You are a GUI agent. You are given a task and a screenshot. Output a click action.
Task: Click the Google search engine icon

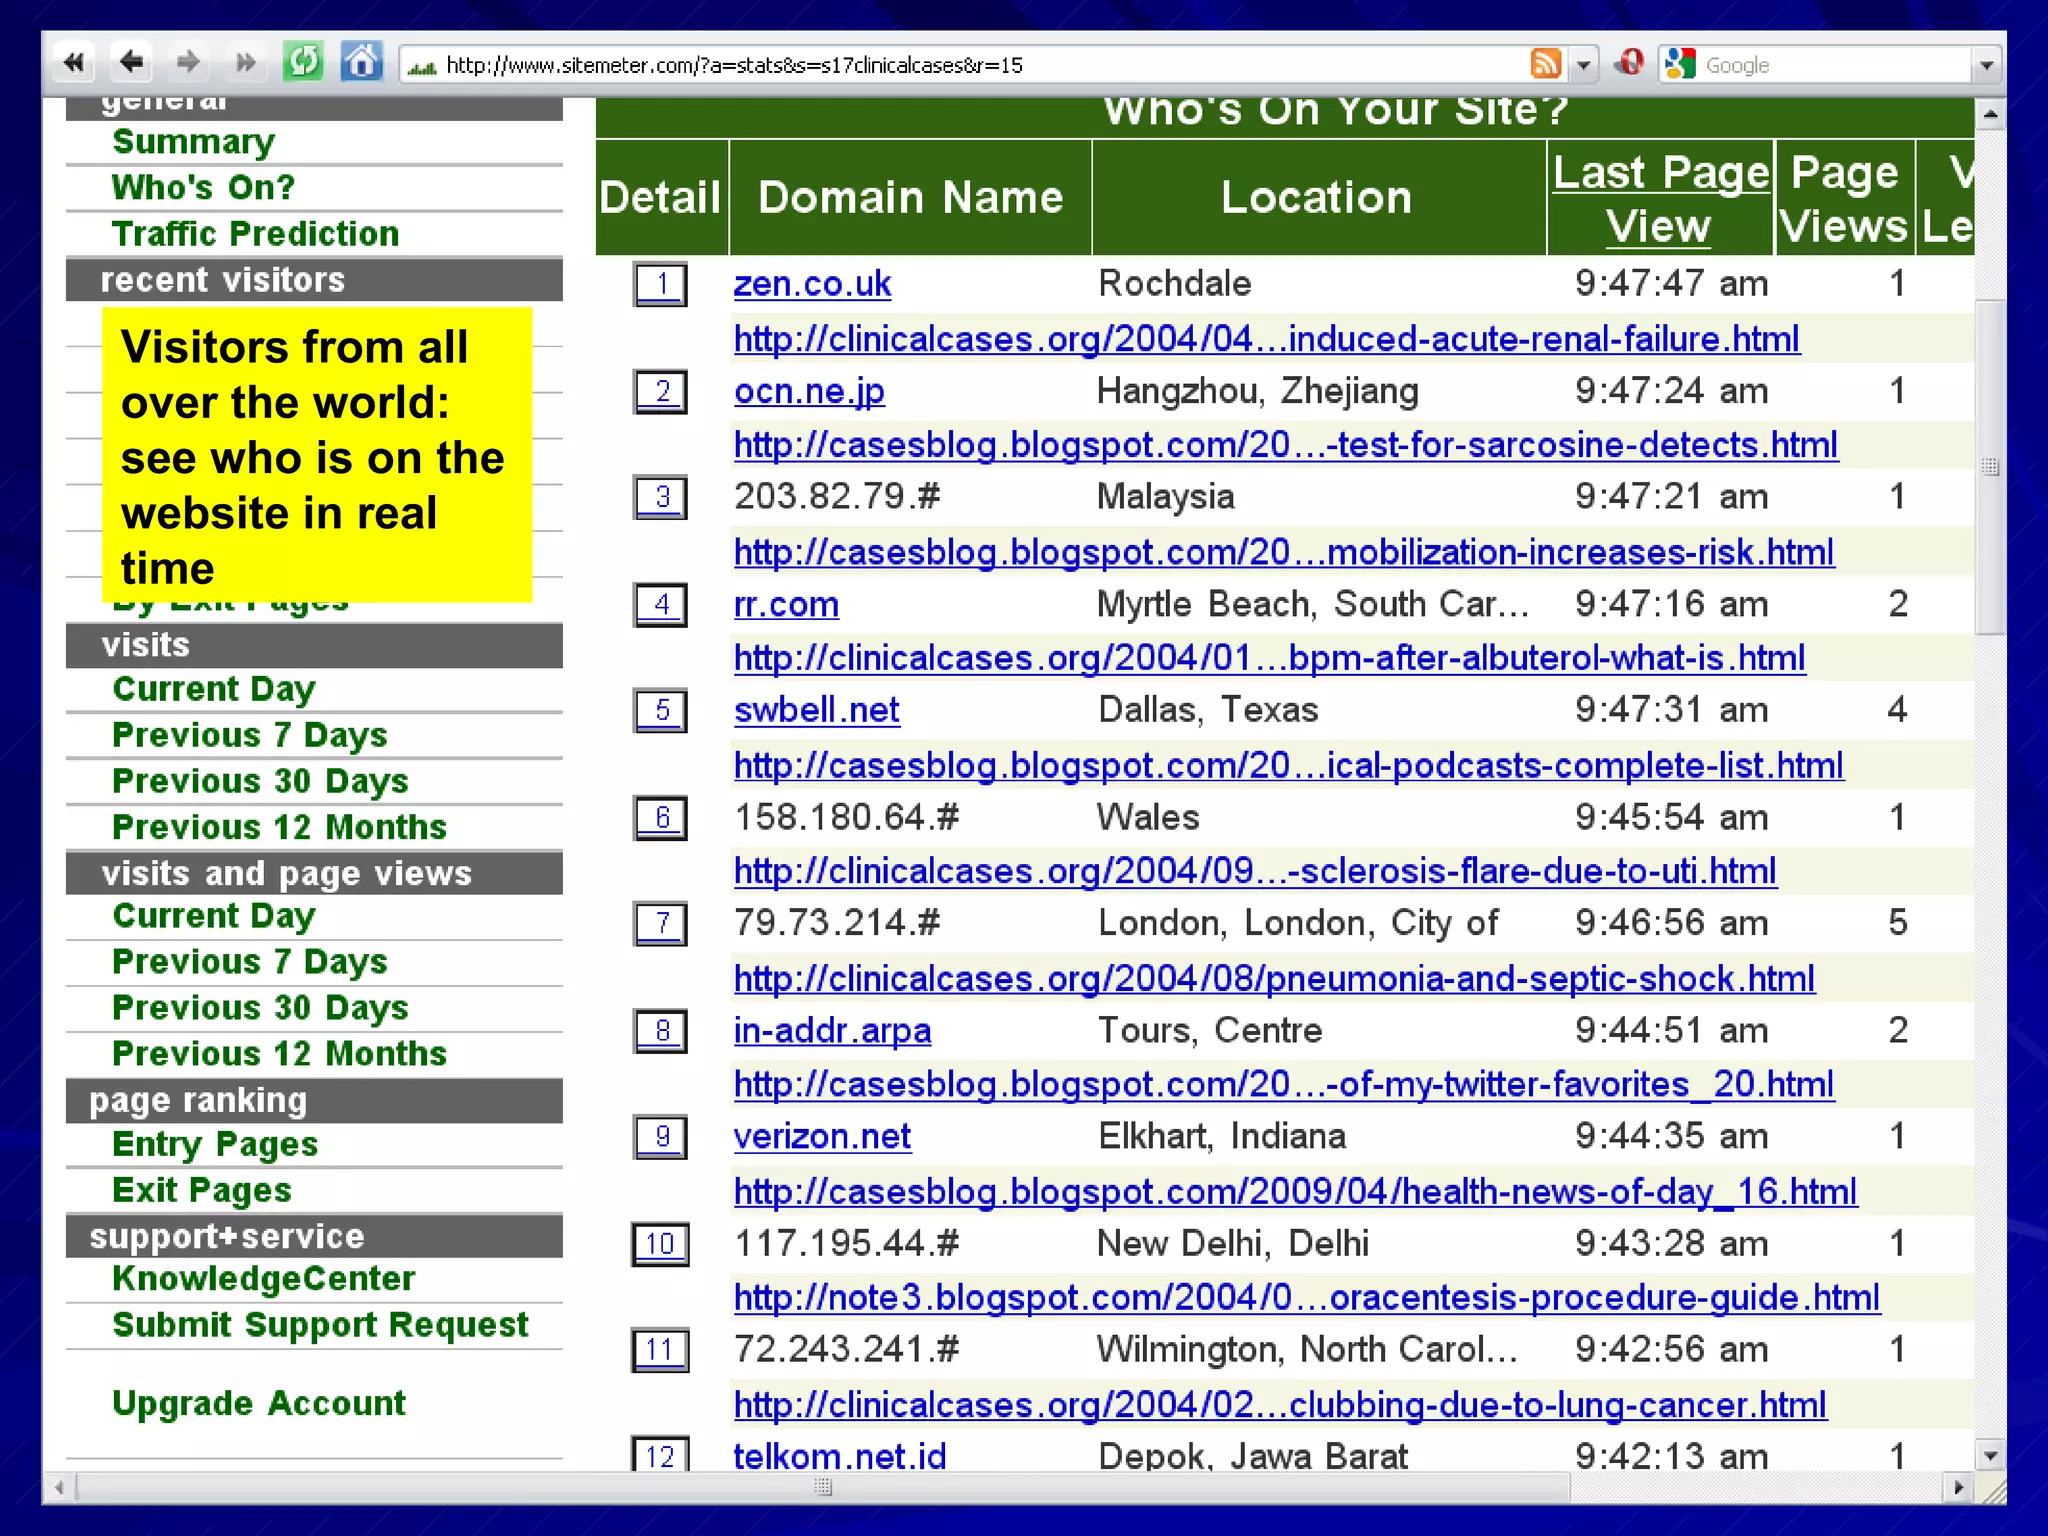coord(1679,64)
